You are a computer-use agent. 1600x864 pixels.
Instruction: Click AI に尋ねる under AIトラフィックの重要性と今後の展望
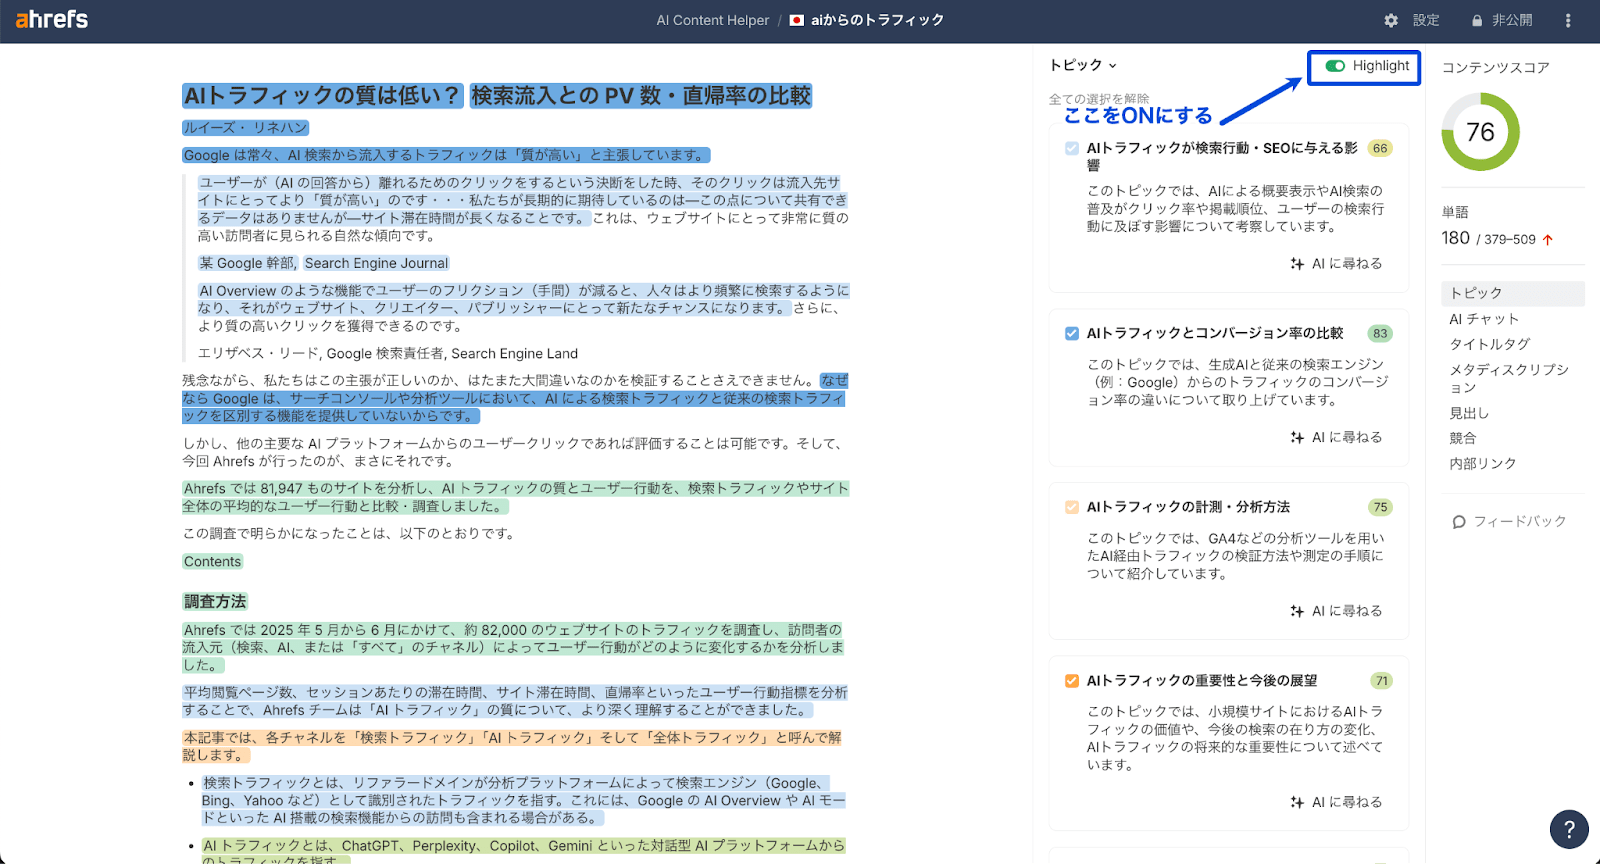[x=1337, y=802]
